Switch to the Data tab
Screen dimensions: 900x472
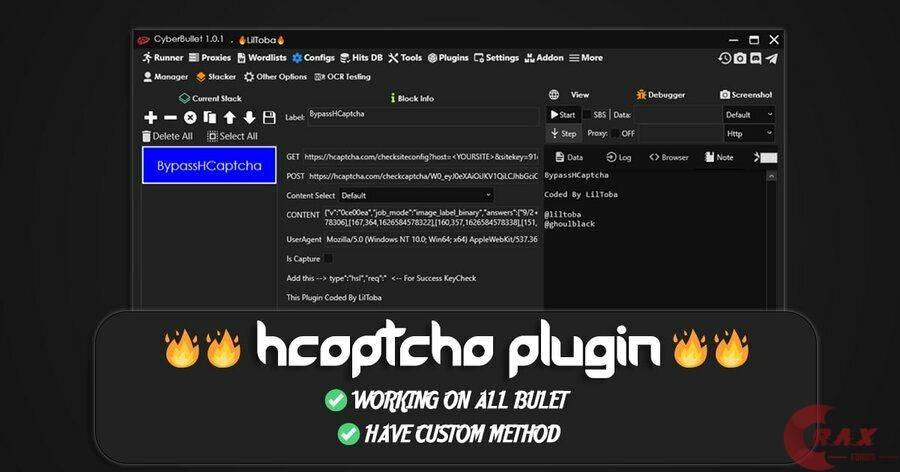[569, 157]
